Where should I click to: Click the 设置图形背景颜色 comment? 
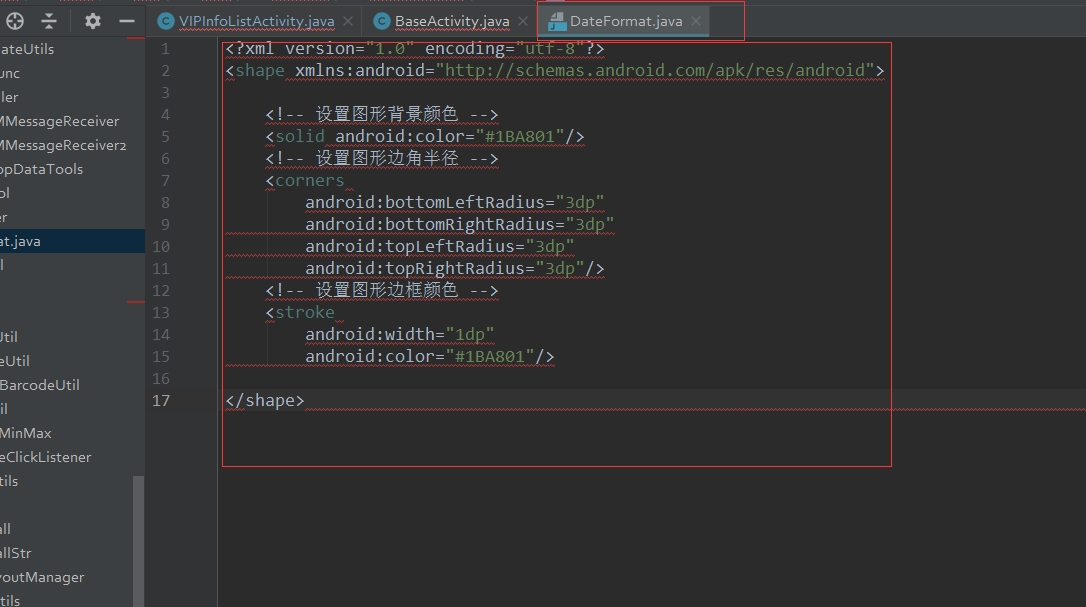[382, 114]
